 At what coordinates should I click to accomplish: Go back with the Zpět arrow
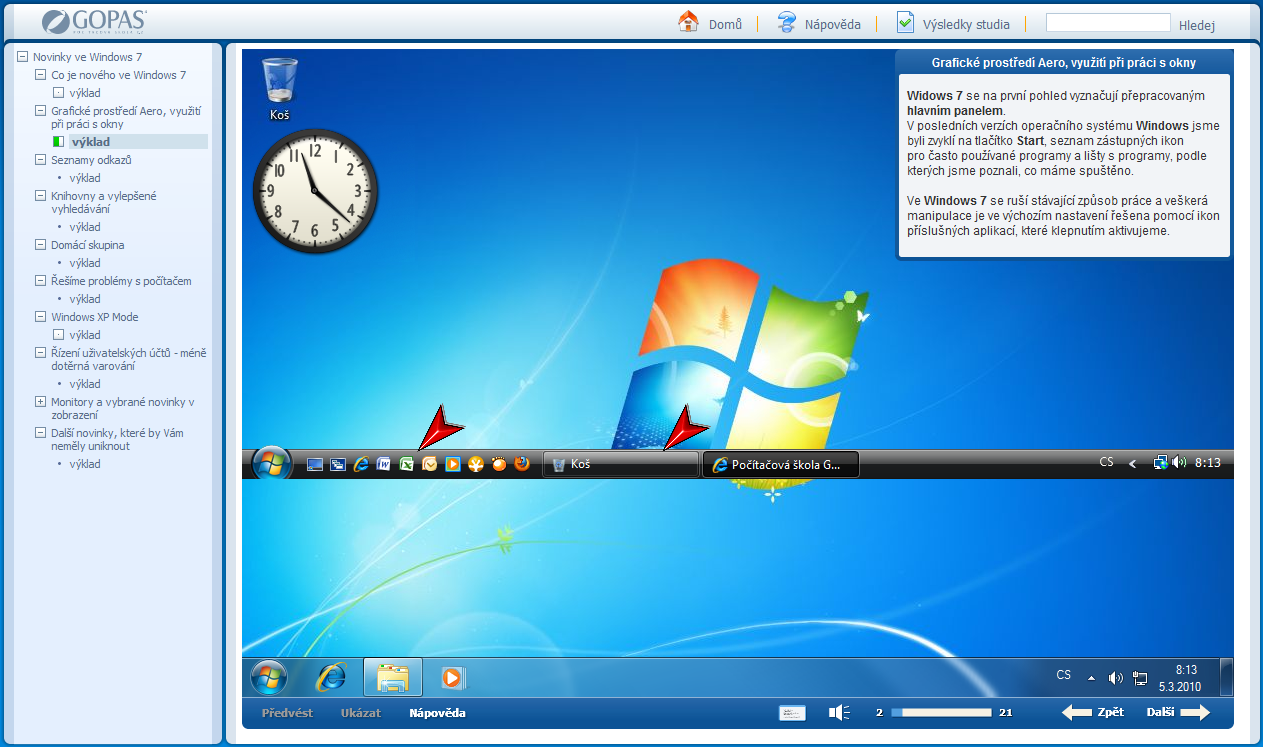point(1092,713)
